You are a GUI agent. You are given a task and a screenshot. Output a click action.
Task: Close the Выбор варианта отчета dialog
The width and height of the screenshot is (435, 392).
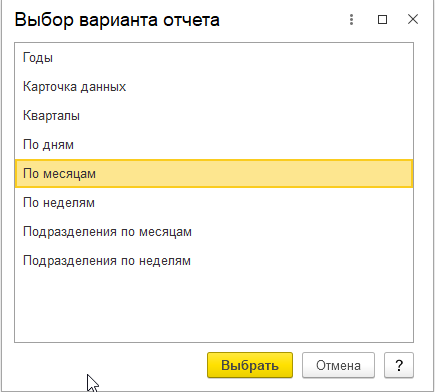pyautogui.click(x=413, y=19)
